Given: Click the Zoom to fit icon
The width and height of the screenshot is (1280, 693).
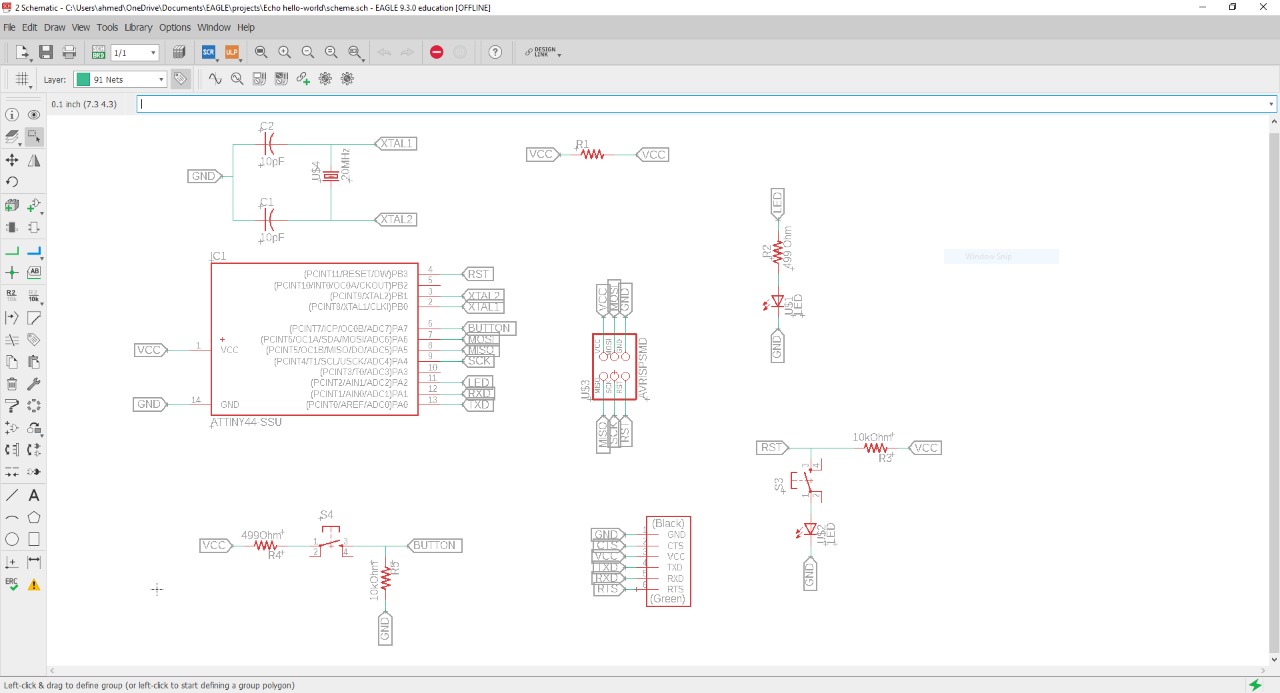Looking at the screenshot, I should [x=261, y=52].
